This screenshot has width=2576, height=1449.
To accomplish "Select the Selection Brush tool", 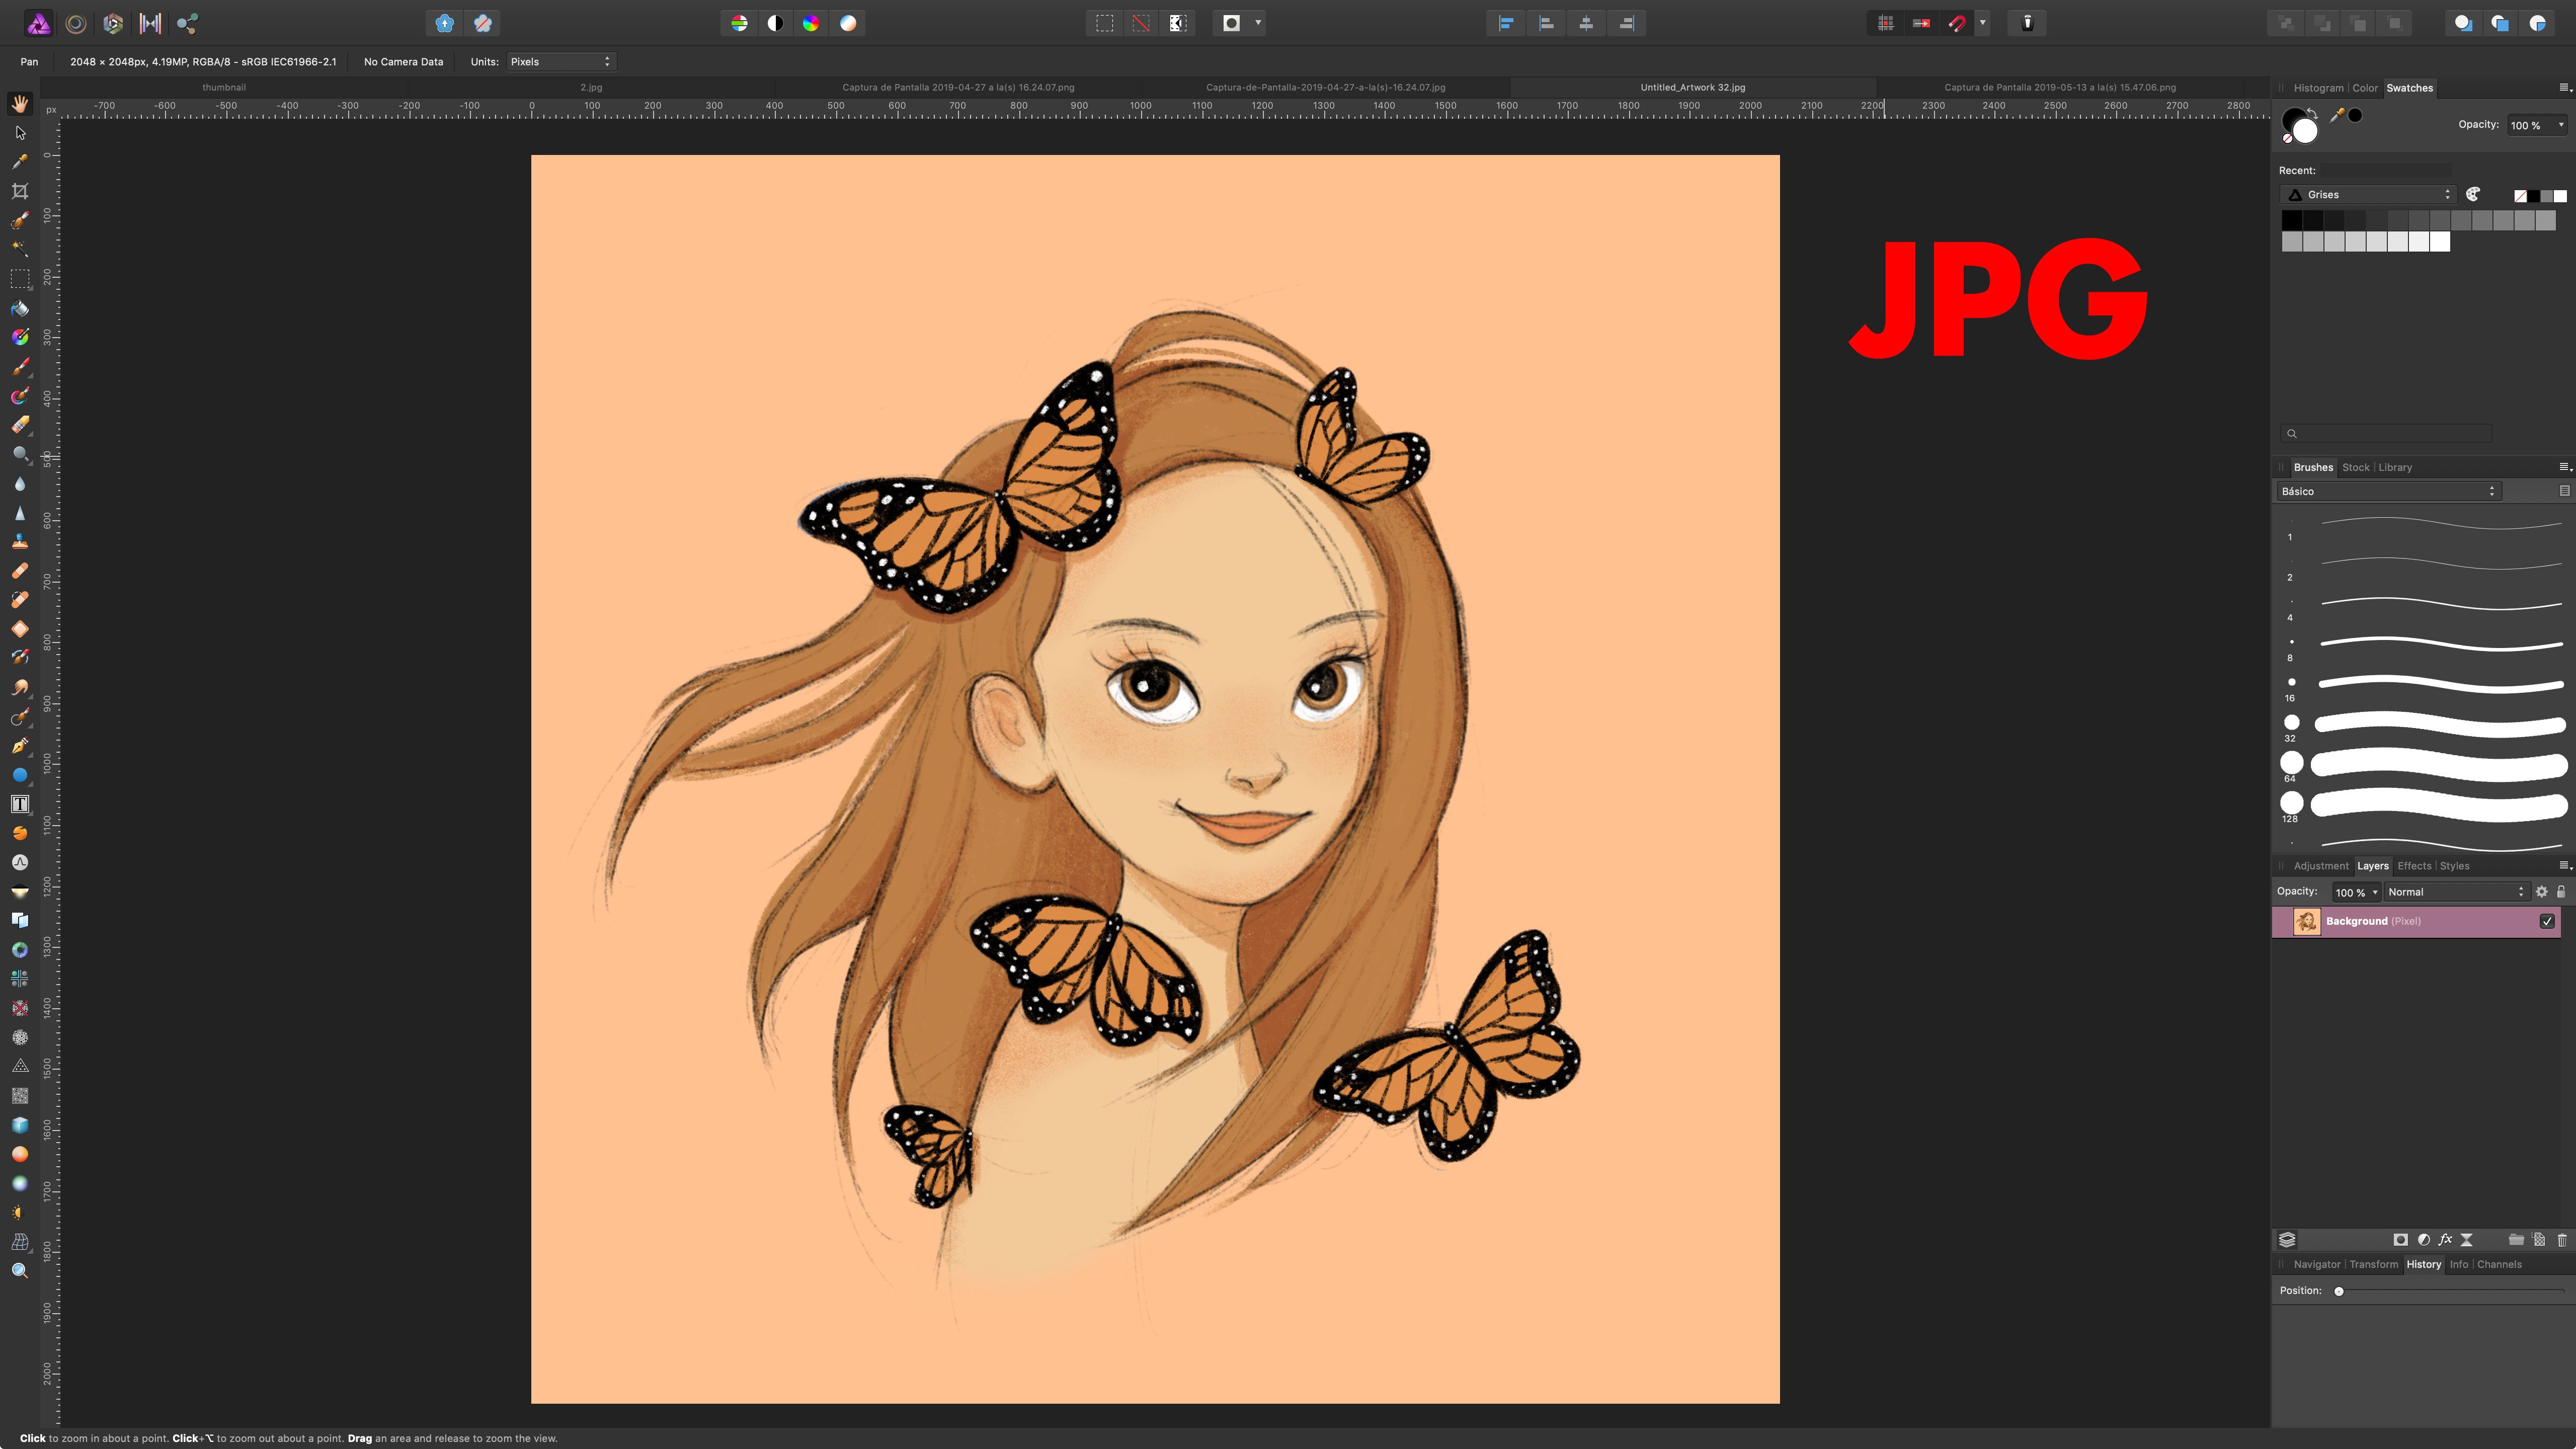I will pyautogui.click(x=20, y=220).
